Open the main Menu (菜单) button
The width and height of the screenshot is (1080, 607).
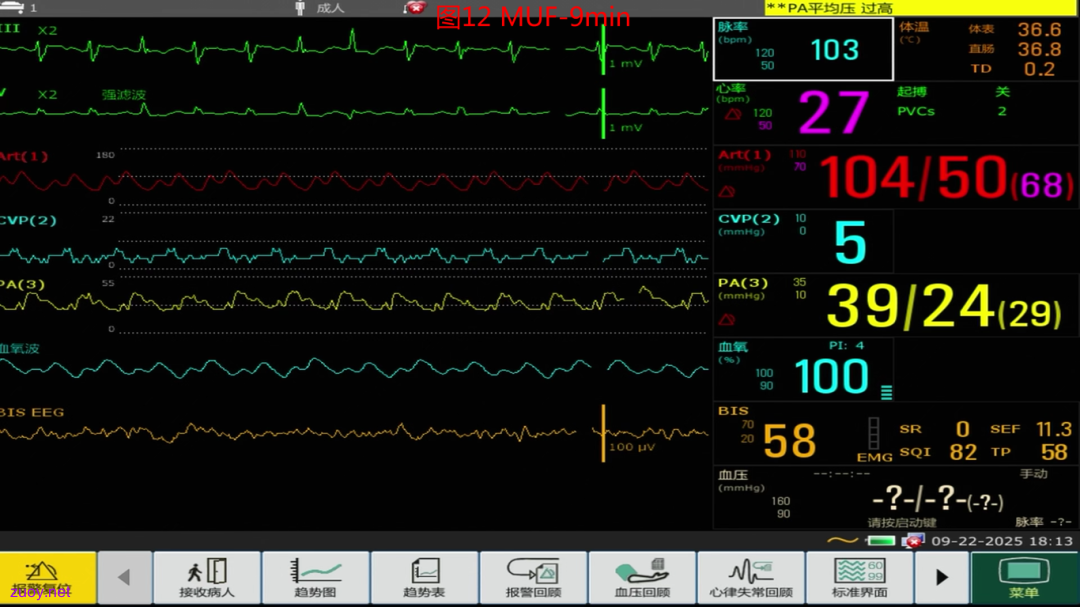pyautogui.click(x=1024, y=577)
